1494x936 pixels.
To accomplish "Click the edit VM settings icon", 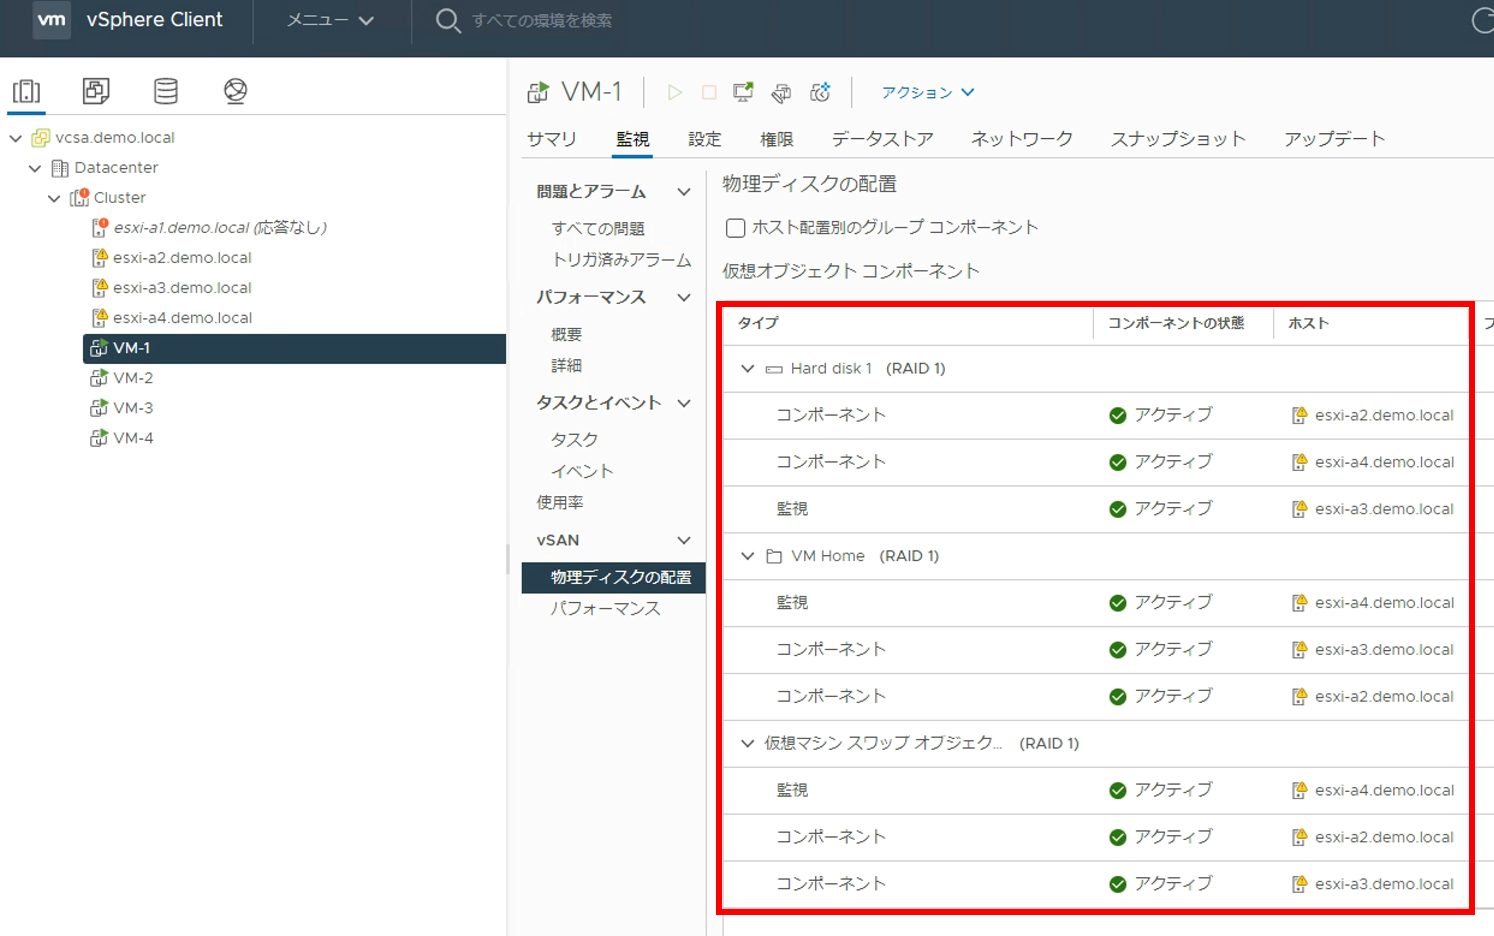I will pos(781,92).
